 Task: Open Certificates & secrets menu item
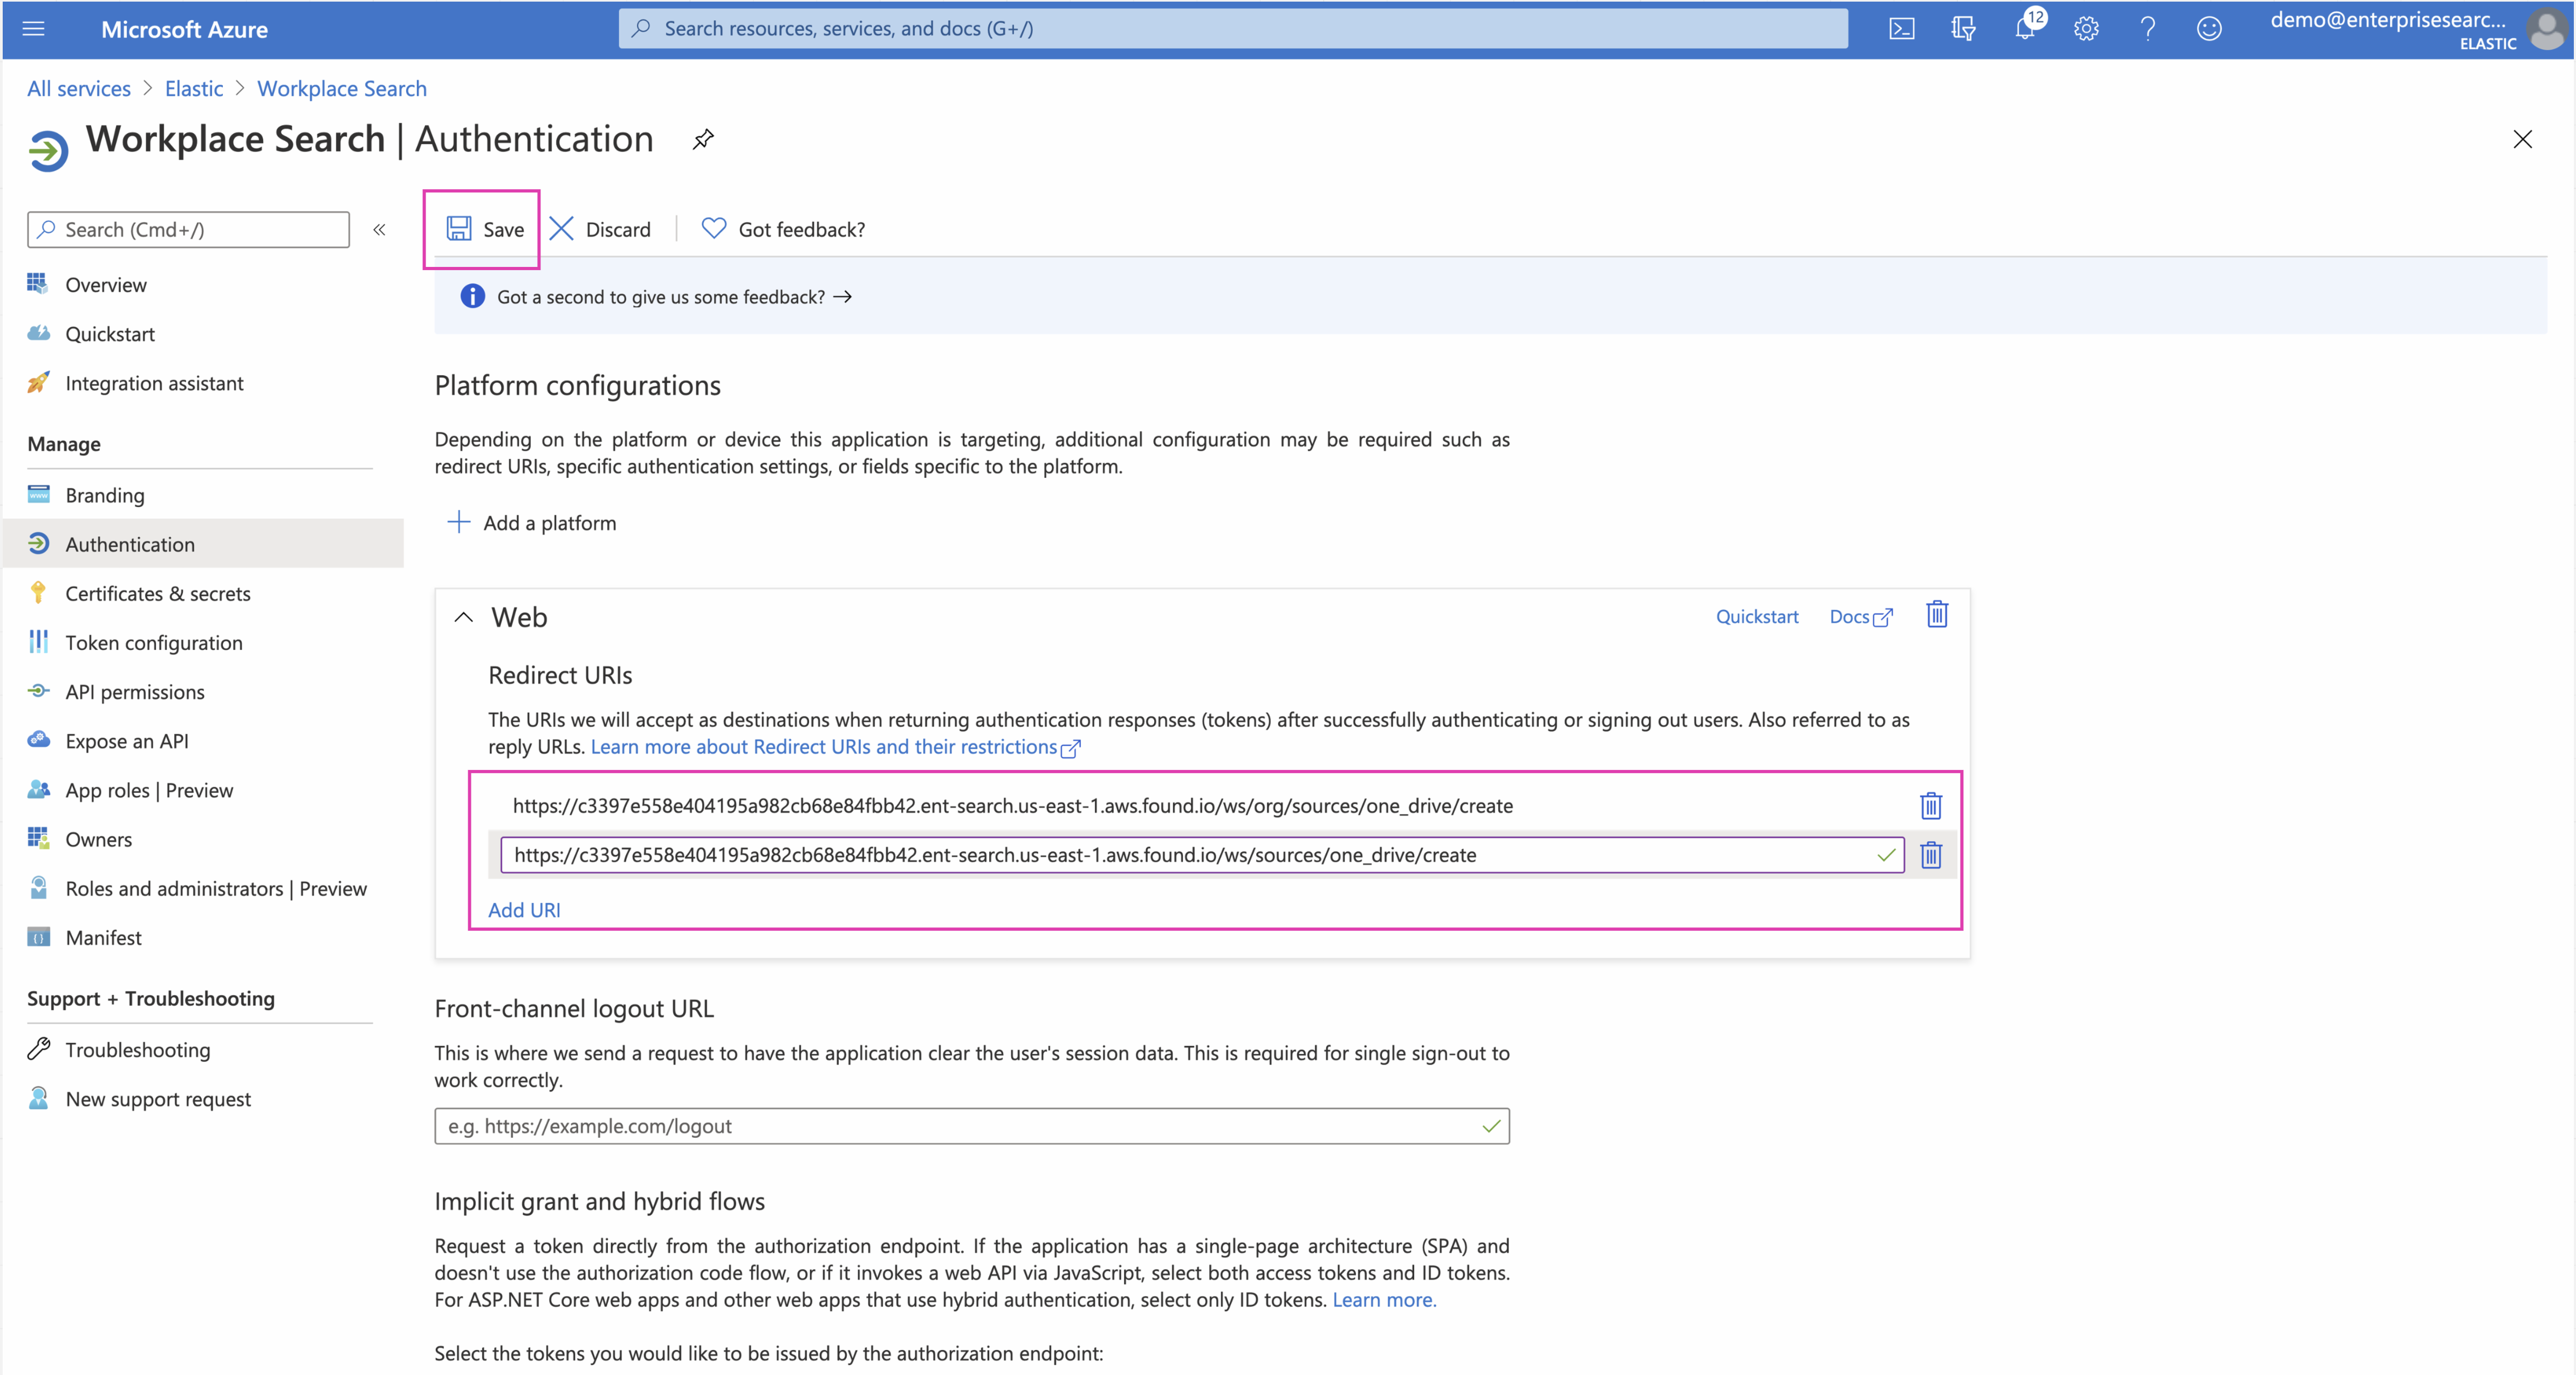pos(158,594)
